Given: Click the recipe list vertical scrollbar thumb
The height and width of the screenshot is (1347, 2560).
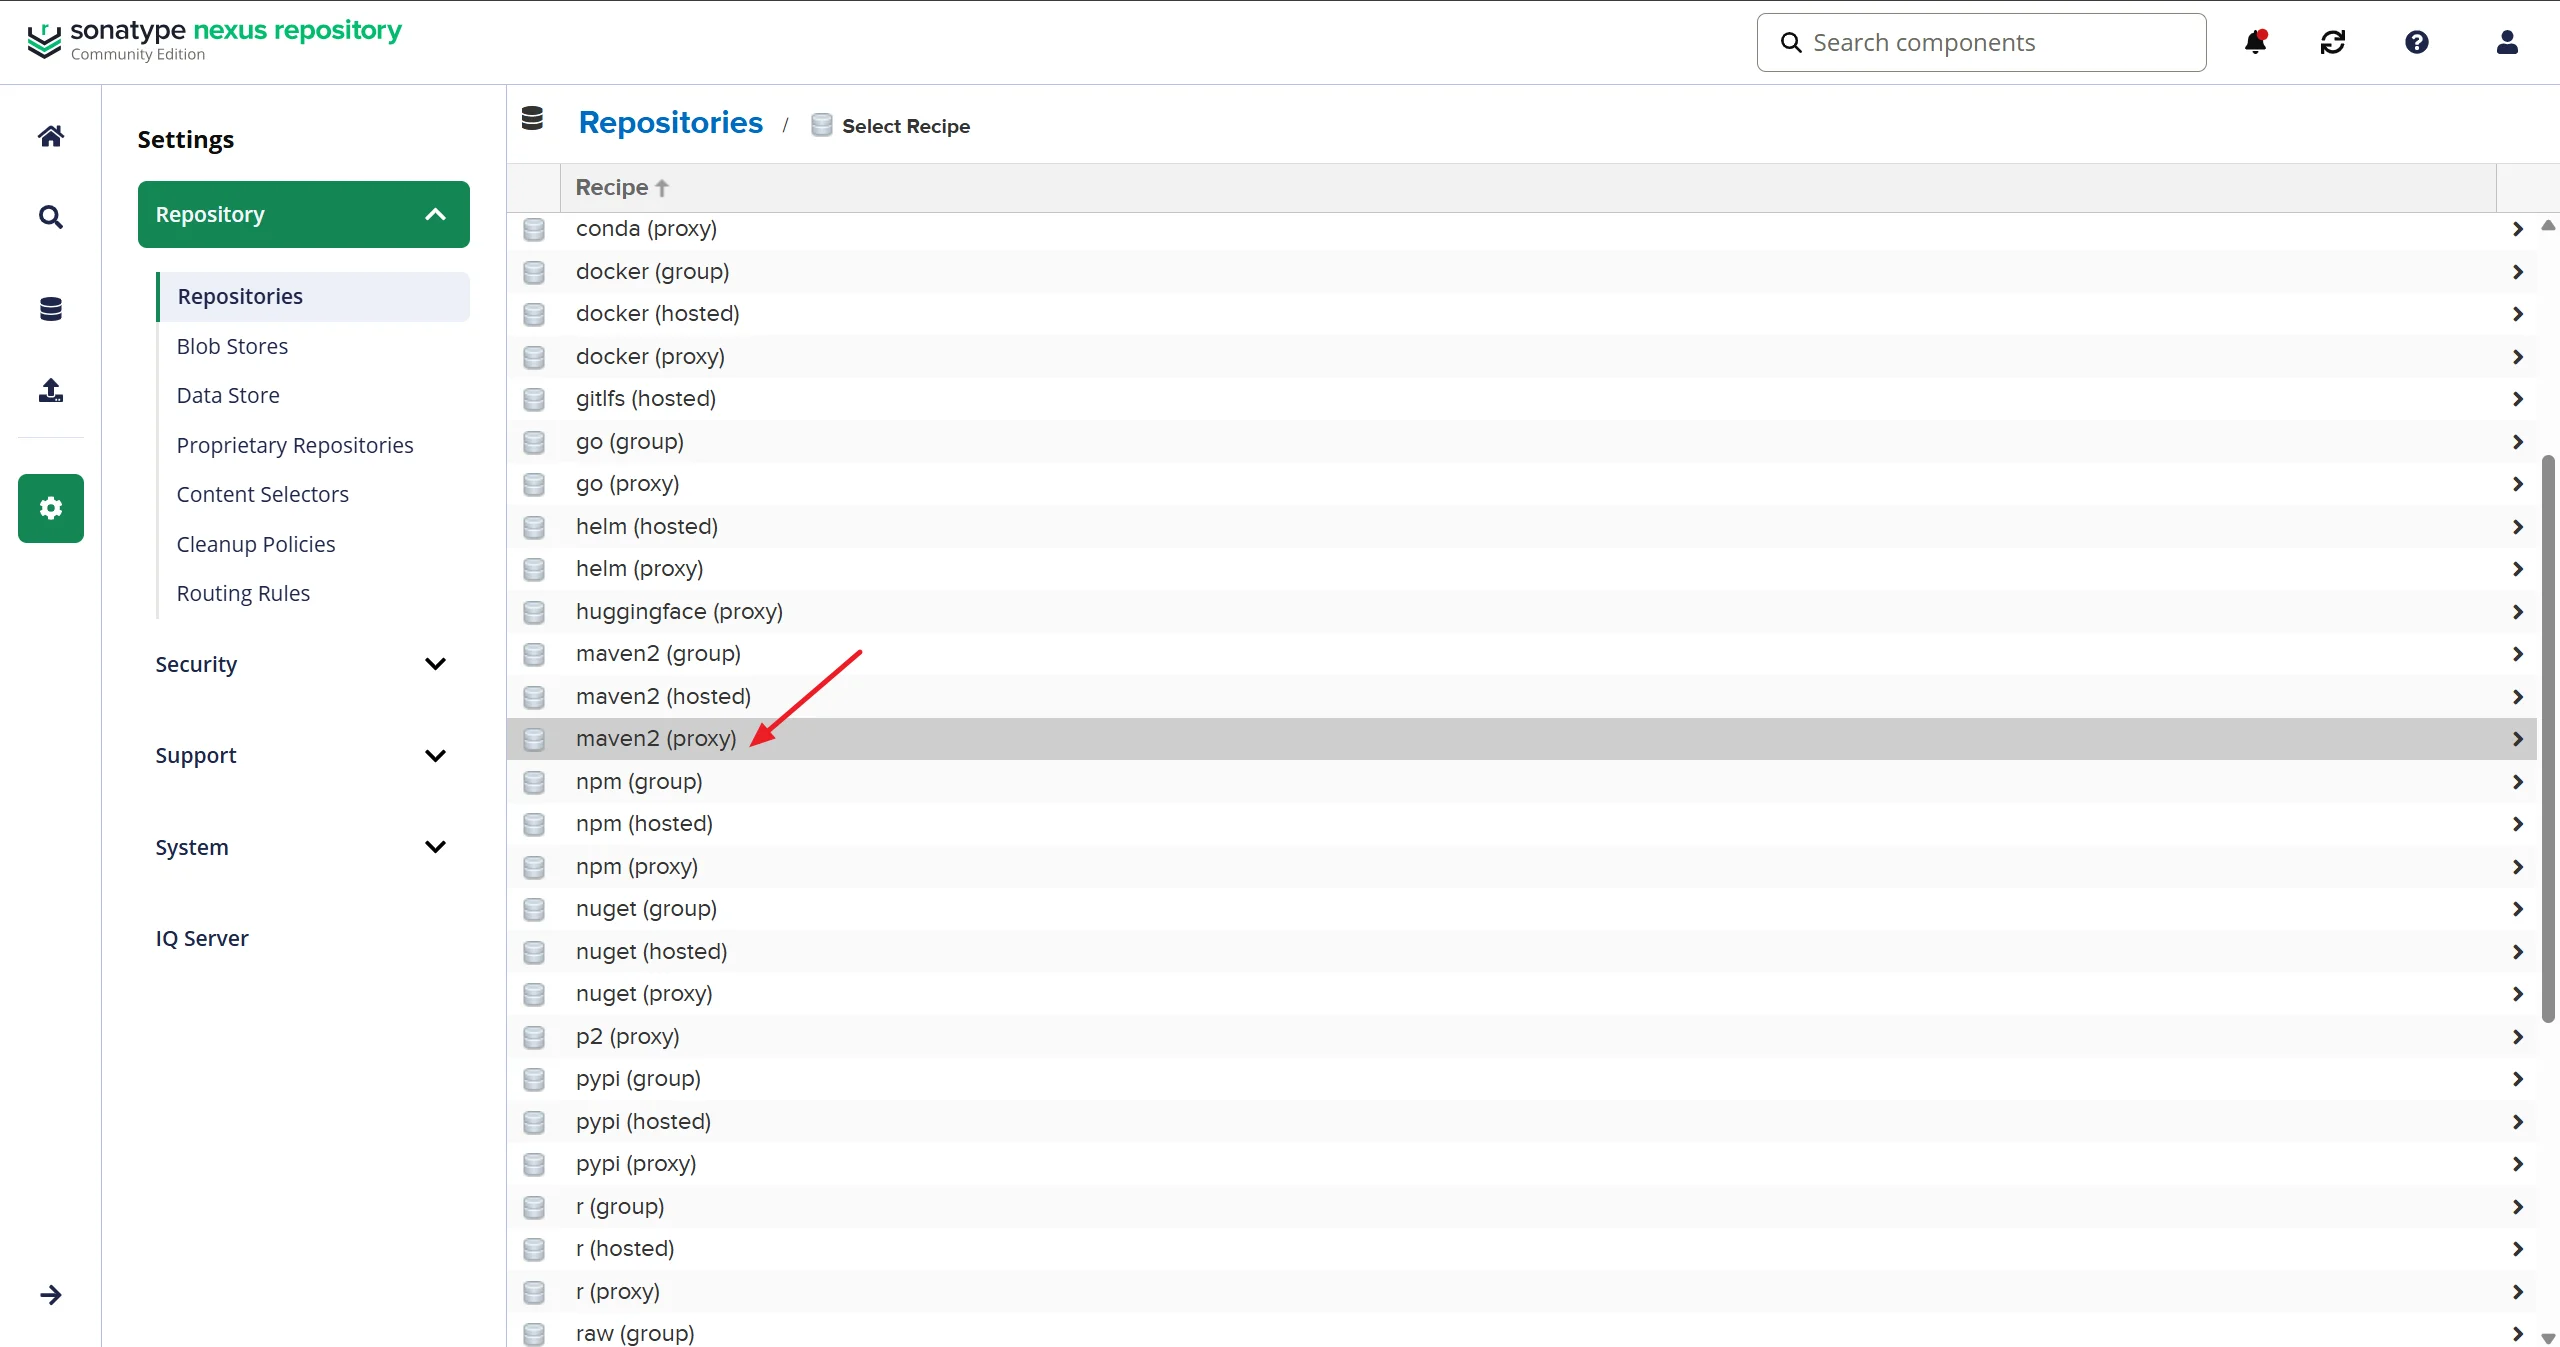Looking at the screenshot, I should [x=2548, y=738].
